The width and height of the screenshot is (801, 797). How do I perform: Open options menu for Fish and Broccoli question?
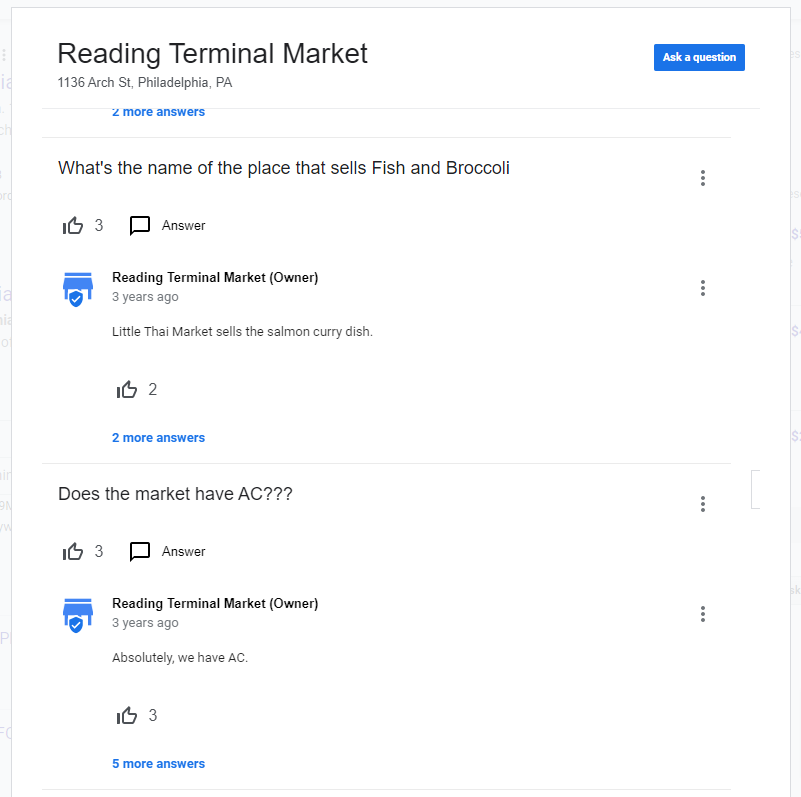(x=703, y=178)
